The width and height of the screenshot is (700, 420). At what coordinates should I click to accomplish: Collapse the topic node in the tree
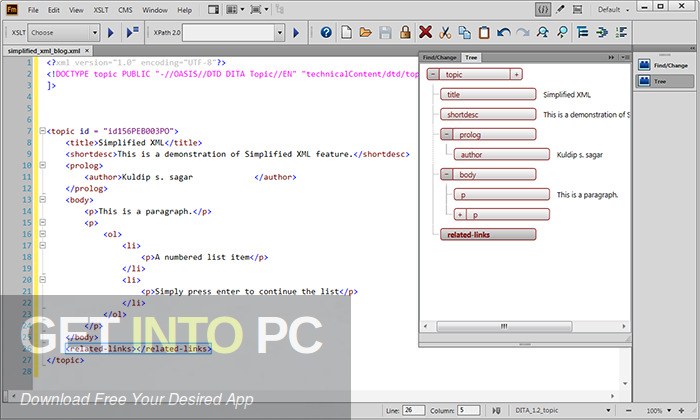433,75
